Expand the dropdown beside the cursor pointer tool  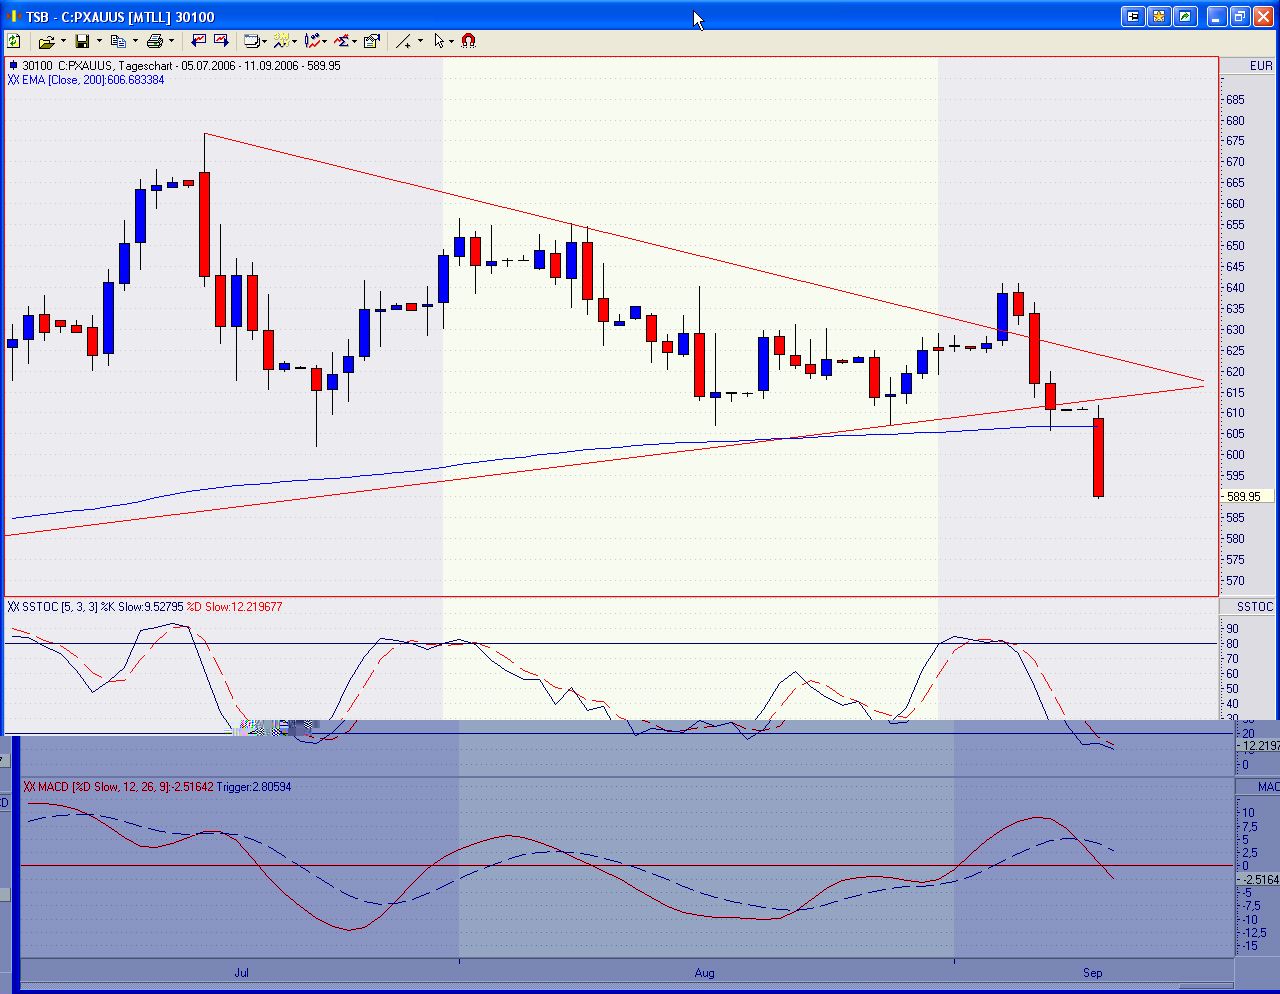(451, 41)
